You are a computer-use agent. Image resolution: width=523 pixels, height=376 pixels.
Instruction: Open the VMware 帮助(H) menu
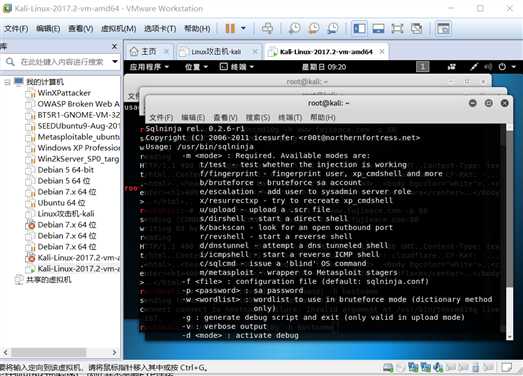pyautogui.click(x=197, y=29)
